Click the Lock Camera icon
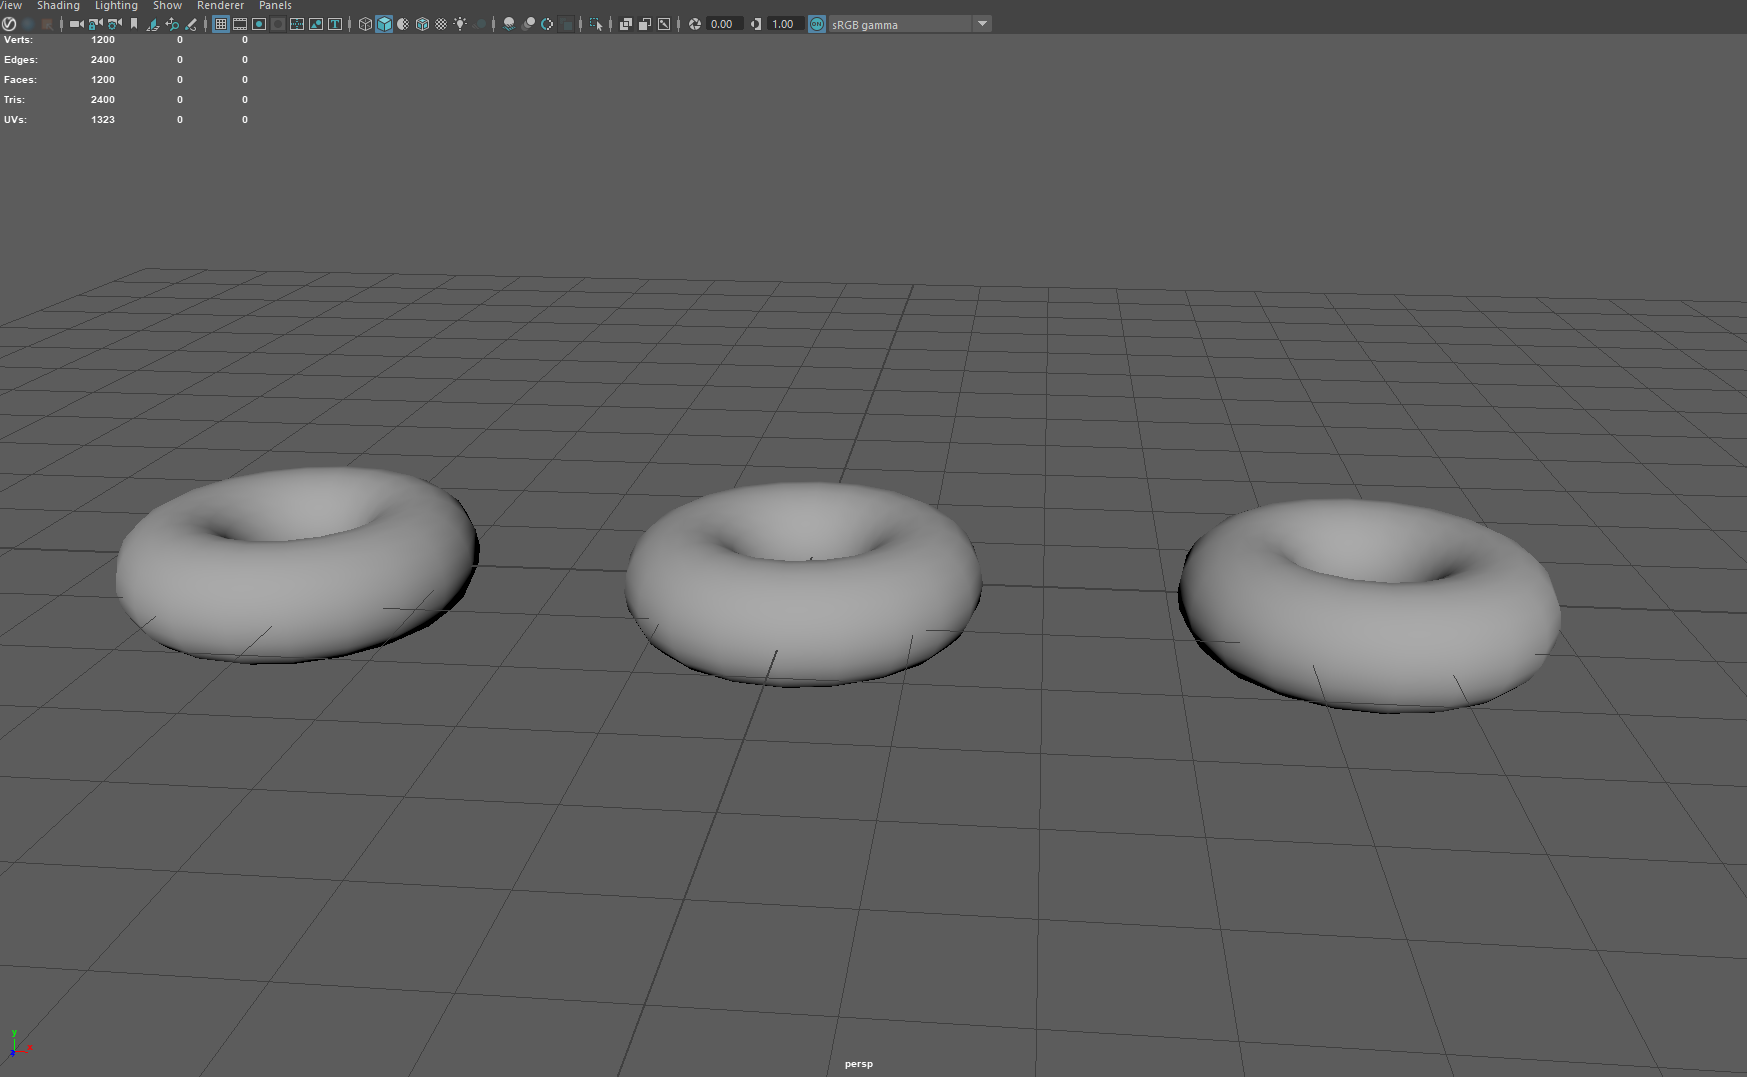Screen dimensions: 1747x1077 click(x=95, y=24)
